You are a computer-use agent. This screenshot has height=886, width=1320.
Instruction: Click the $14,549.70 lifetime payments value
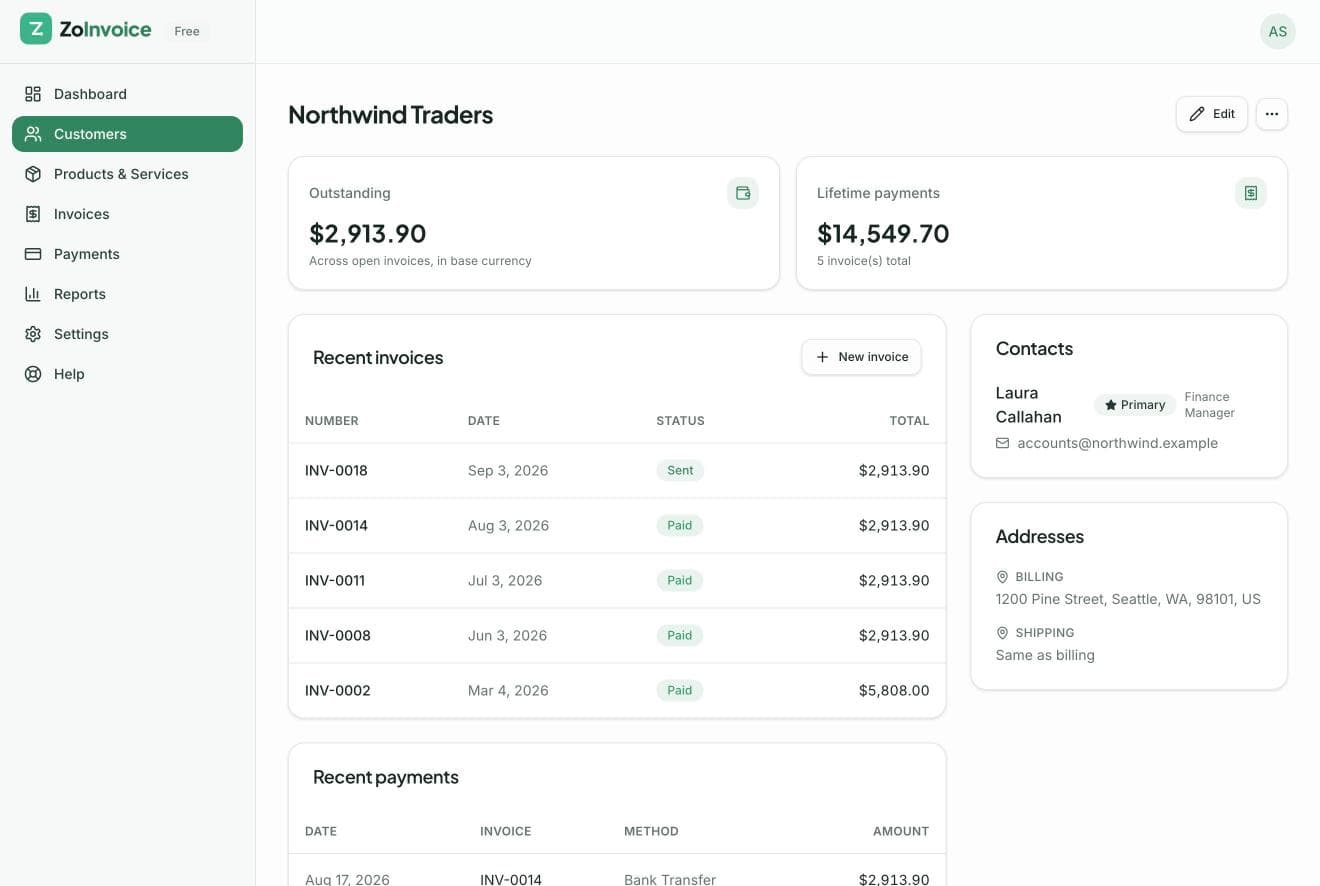pos(883,233)
